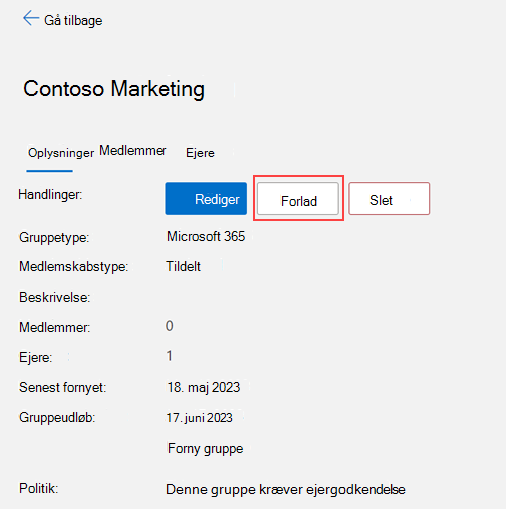Click the Forny gruppe link

pyautogui.click(x=206, y=449)
